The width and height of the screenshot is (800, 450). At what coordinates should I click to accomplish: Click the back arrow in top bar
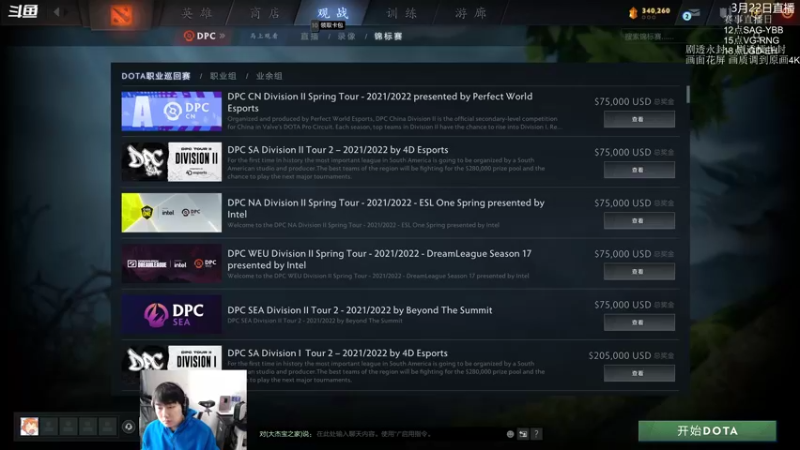pos(57,12)
